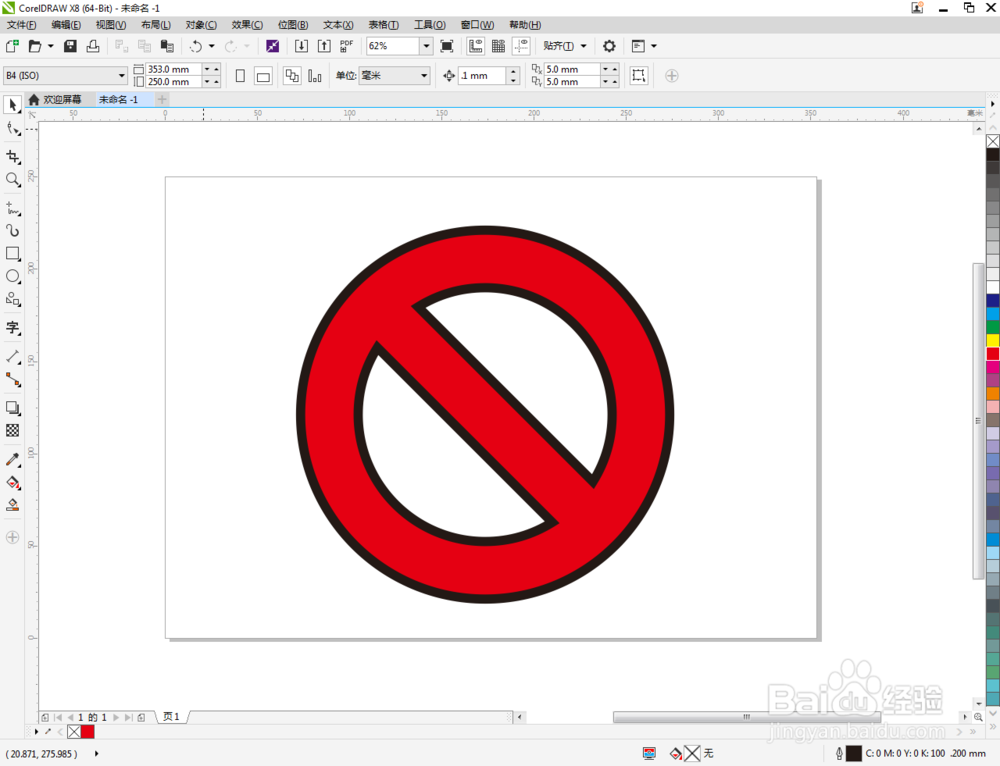This screenshot has width=1000, height=766.
Task: Switch to the Welcome Screen tab
Action: [x=55, y=99]
